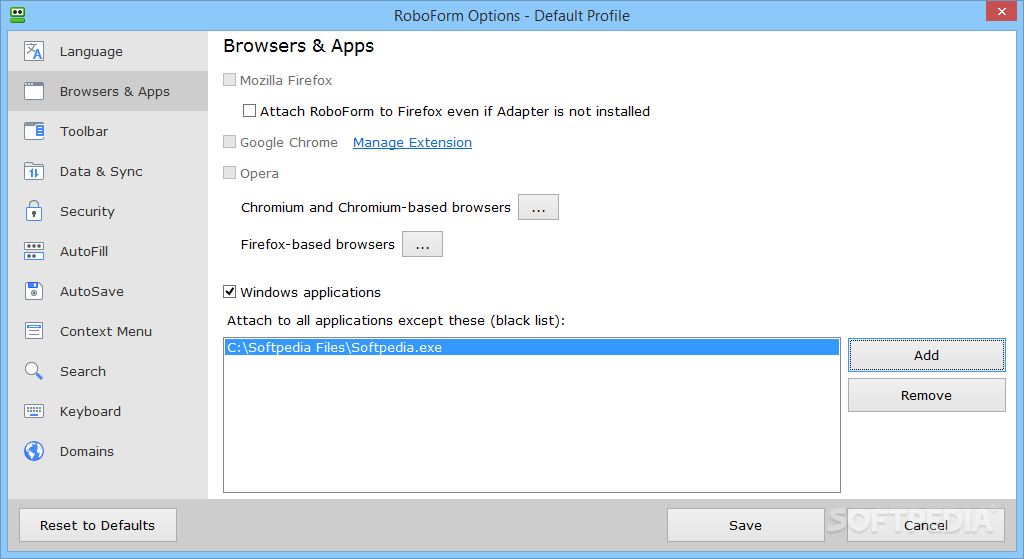The width and height of the screenshot is (1024, 559).
Task: Click the RoboForm logo in title bar
Action: 18,14
